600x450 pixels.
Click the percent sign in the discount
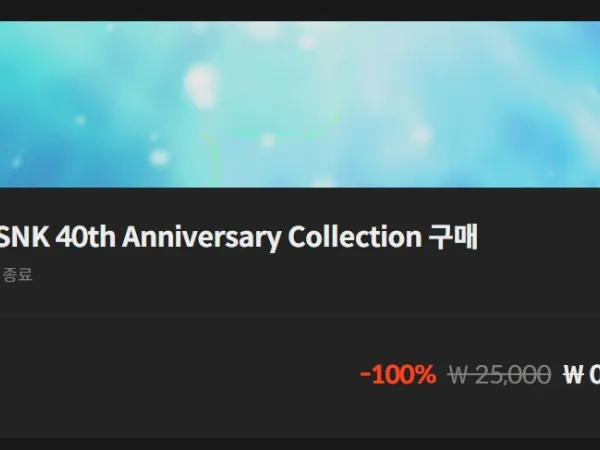click(424, 374)
